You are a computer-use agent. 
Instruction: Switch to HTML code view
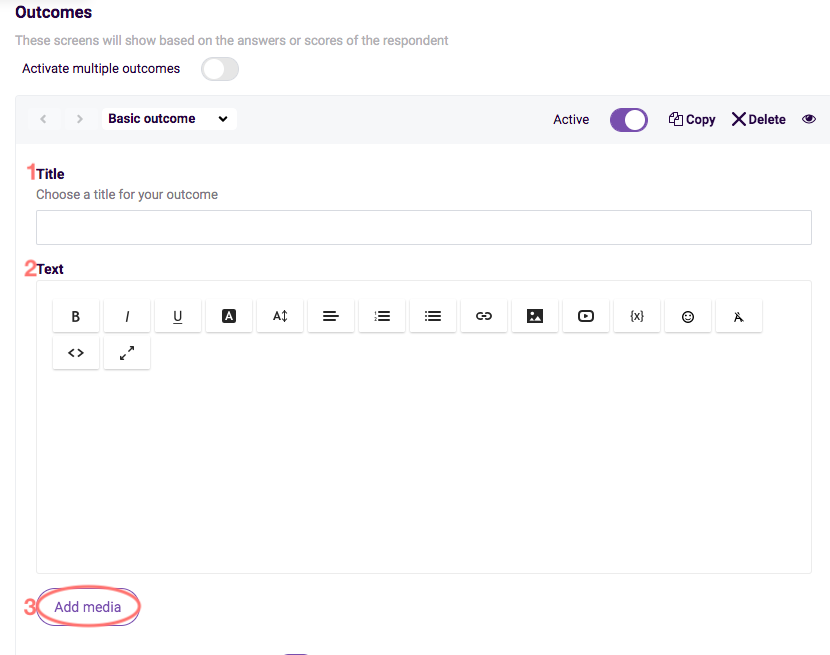[76, 352]
